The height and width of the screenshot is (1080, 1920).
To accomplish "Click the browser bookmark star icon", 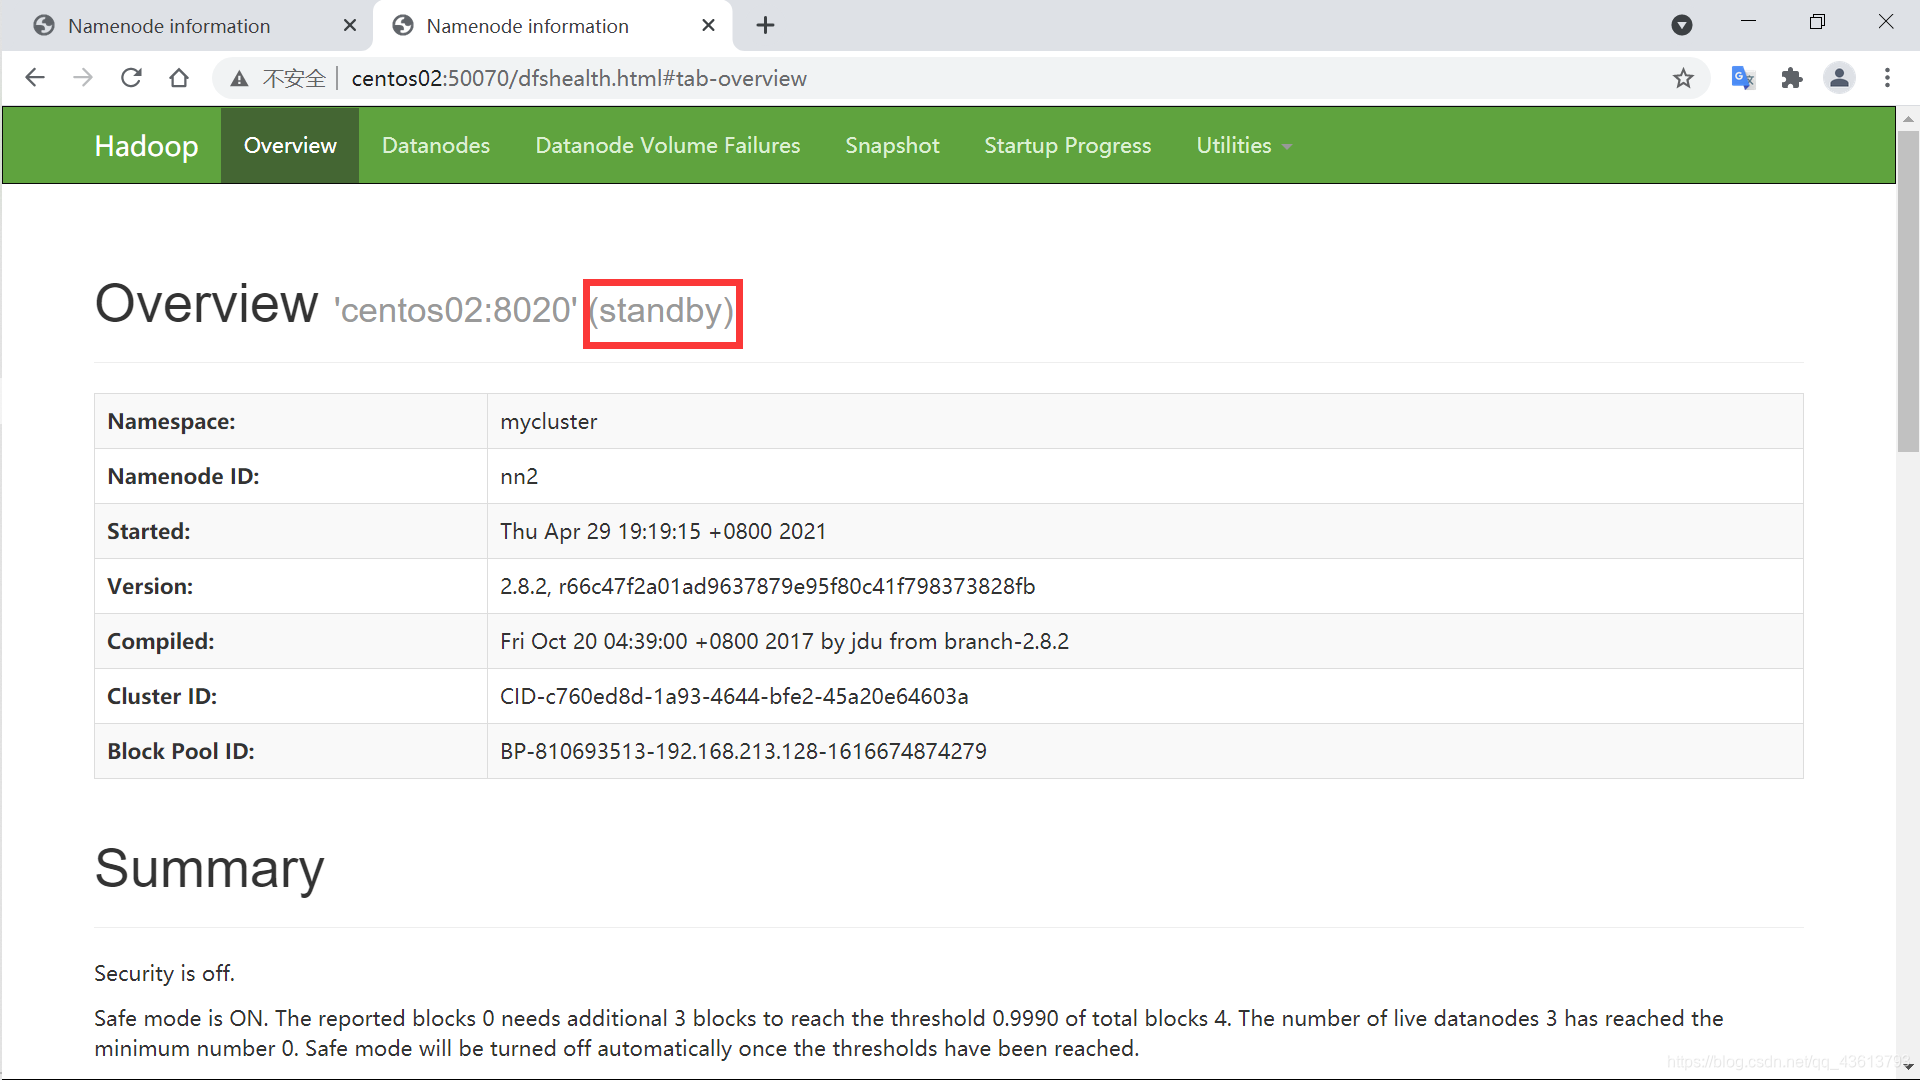I will [1685, 78].
